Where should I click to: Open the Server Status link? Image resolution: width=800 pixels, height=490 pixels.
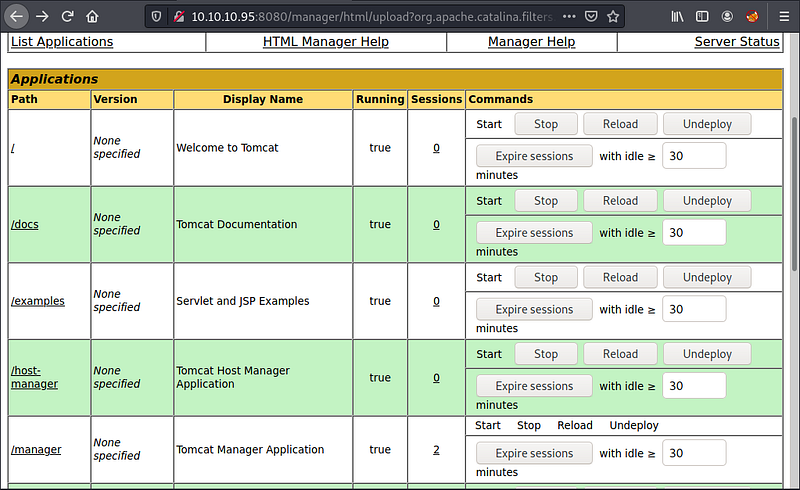coord(737,42)
